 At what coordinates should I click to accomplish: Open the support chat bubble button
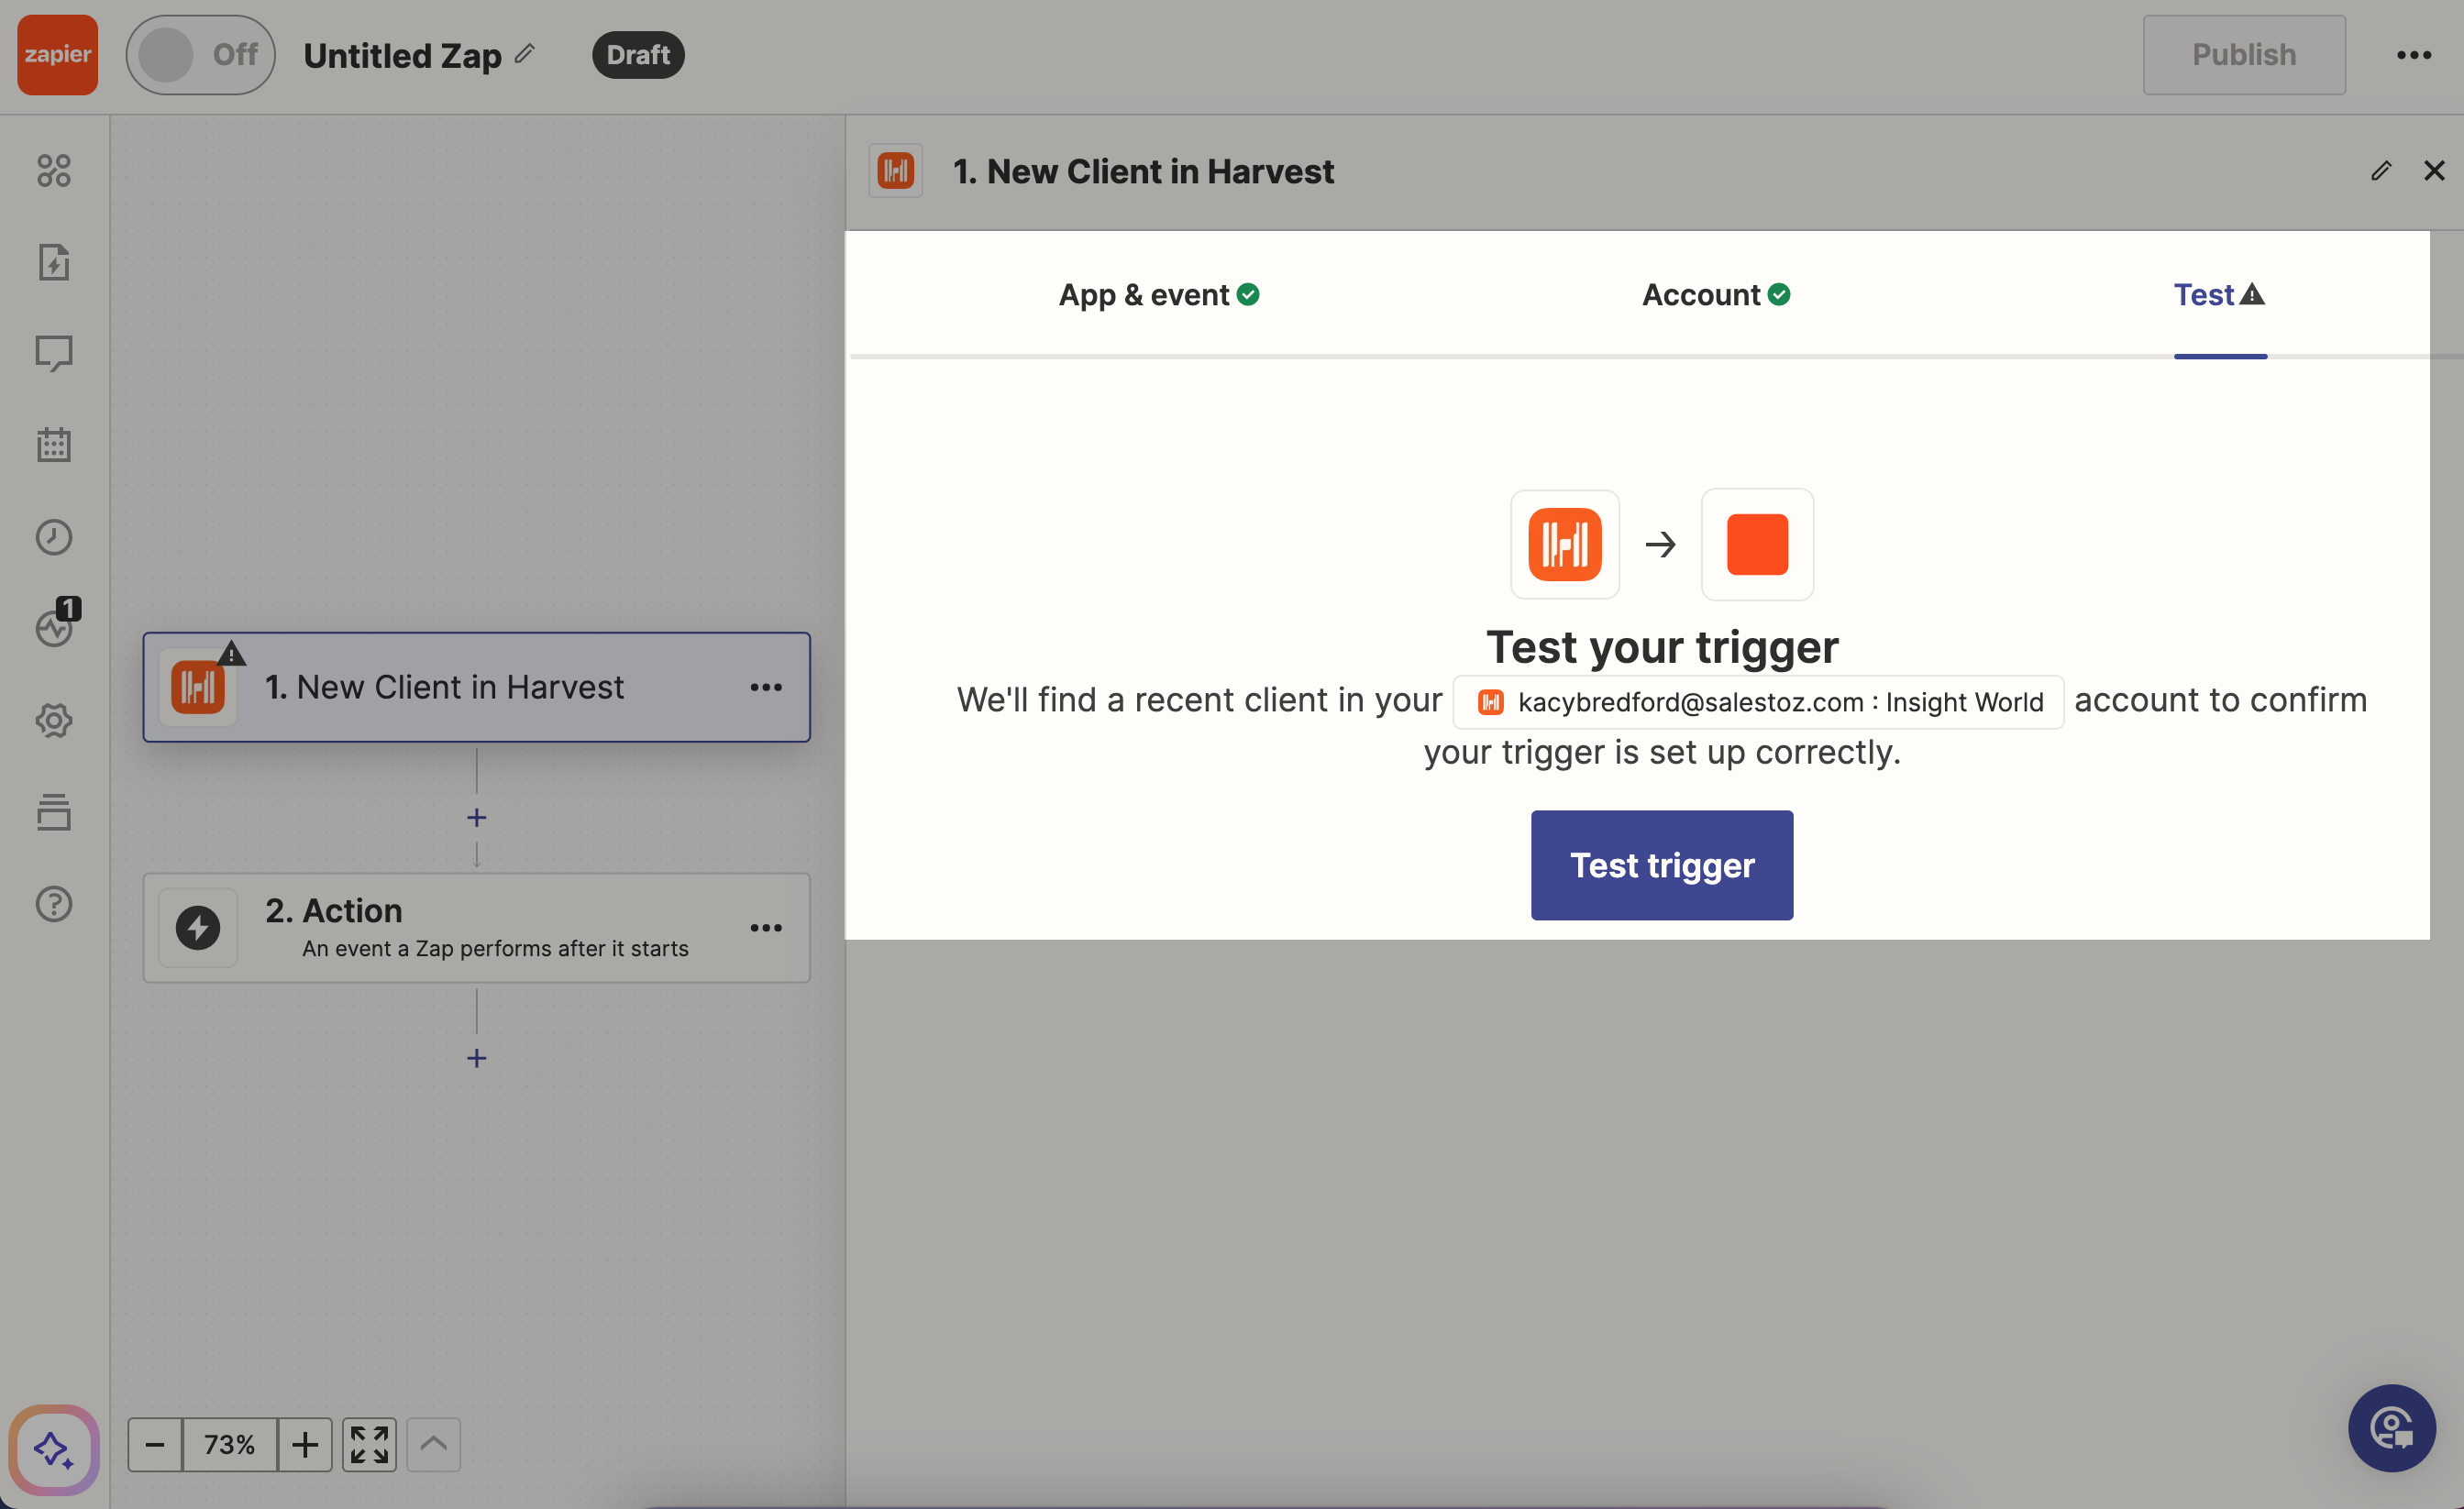(x=2392, y=1428)
